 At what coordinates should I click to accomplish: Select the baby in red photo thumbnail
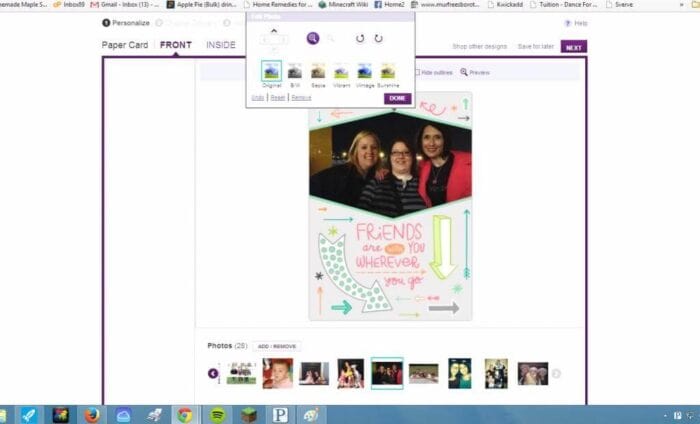click(278, 373)
